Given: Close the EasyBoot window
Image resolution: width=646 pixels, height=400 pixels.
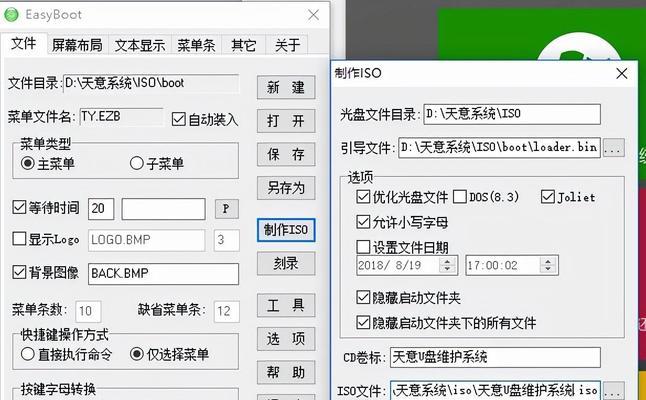Looking at the screenshot, I should [314, 15].
